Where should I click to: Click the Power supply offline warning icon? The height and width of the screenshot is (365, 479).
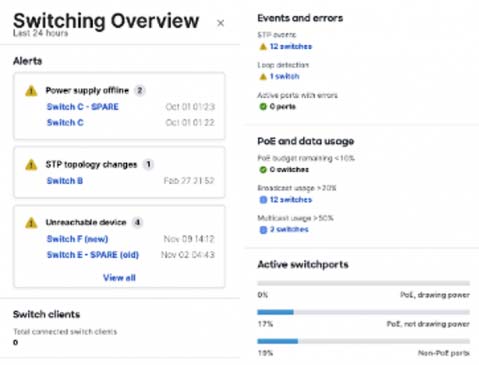coord(31,91)
